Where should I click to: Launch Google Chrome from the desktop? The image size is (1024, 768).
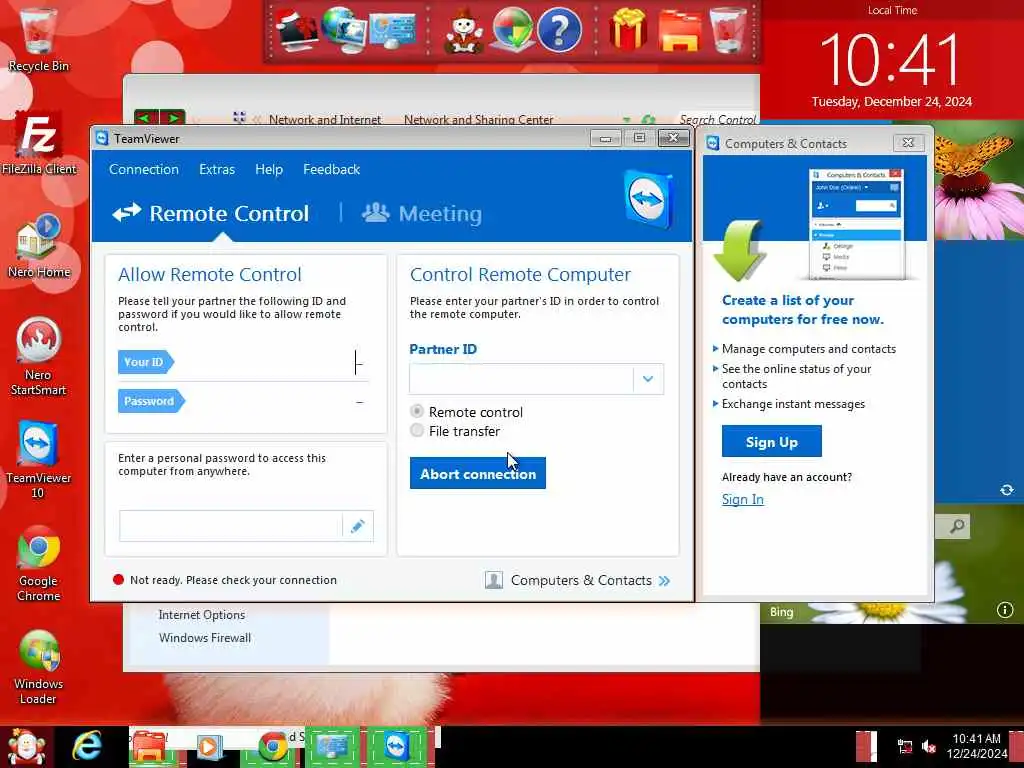coord(38,563)
